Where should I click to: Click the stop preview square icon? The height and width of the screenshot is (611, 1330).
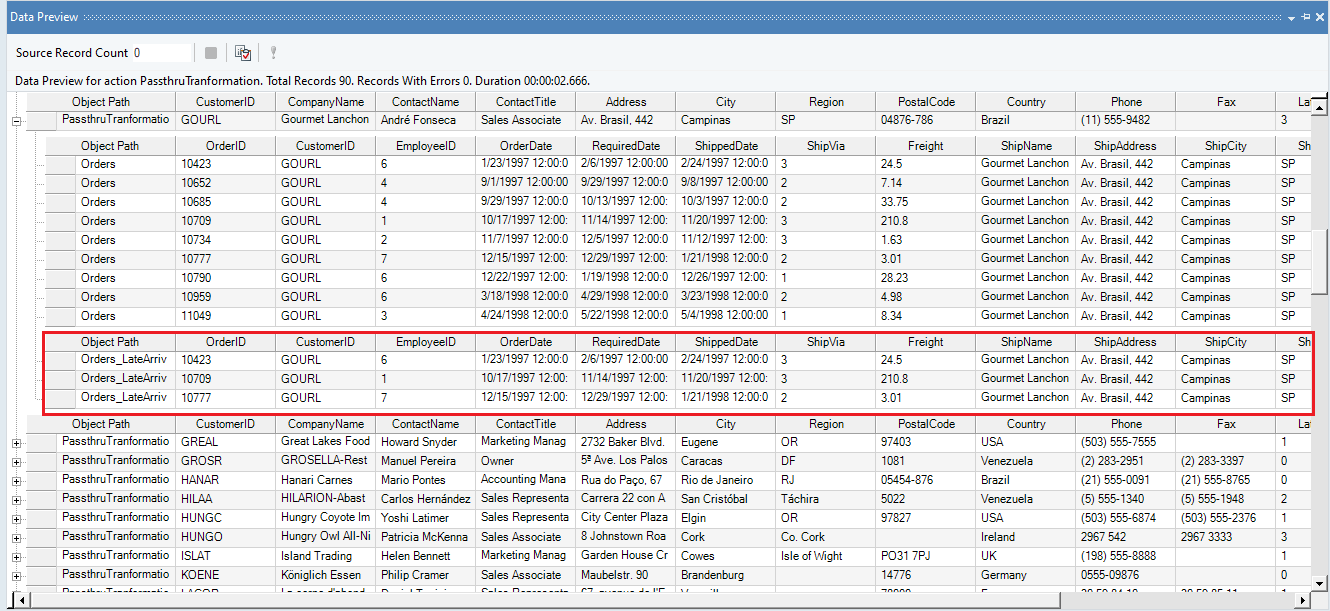click(x=211, y=53)
